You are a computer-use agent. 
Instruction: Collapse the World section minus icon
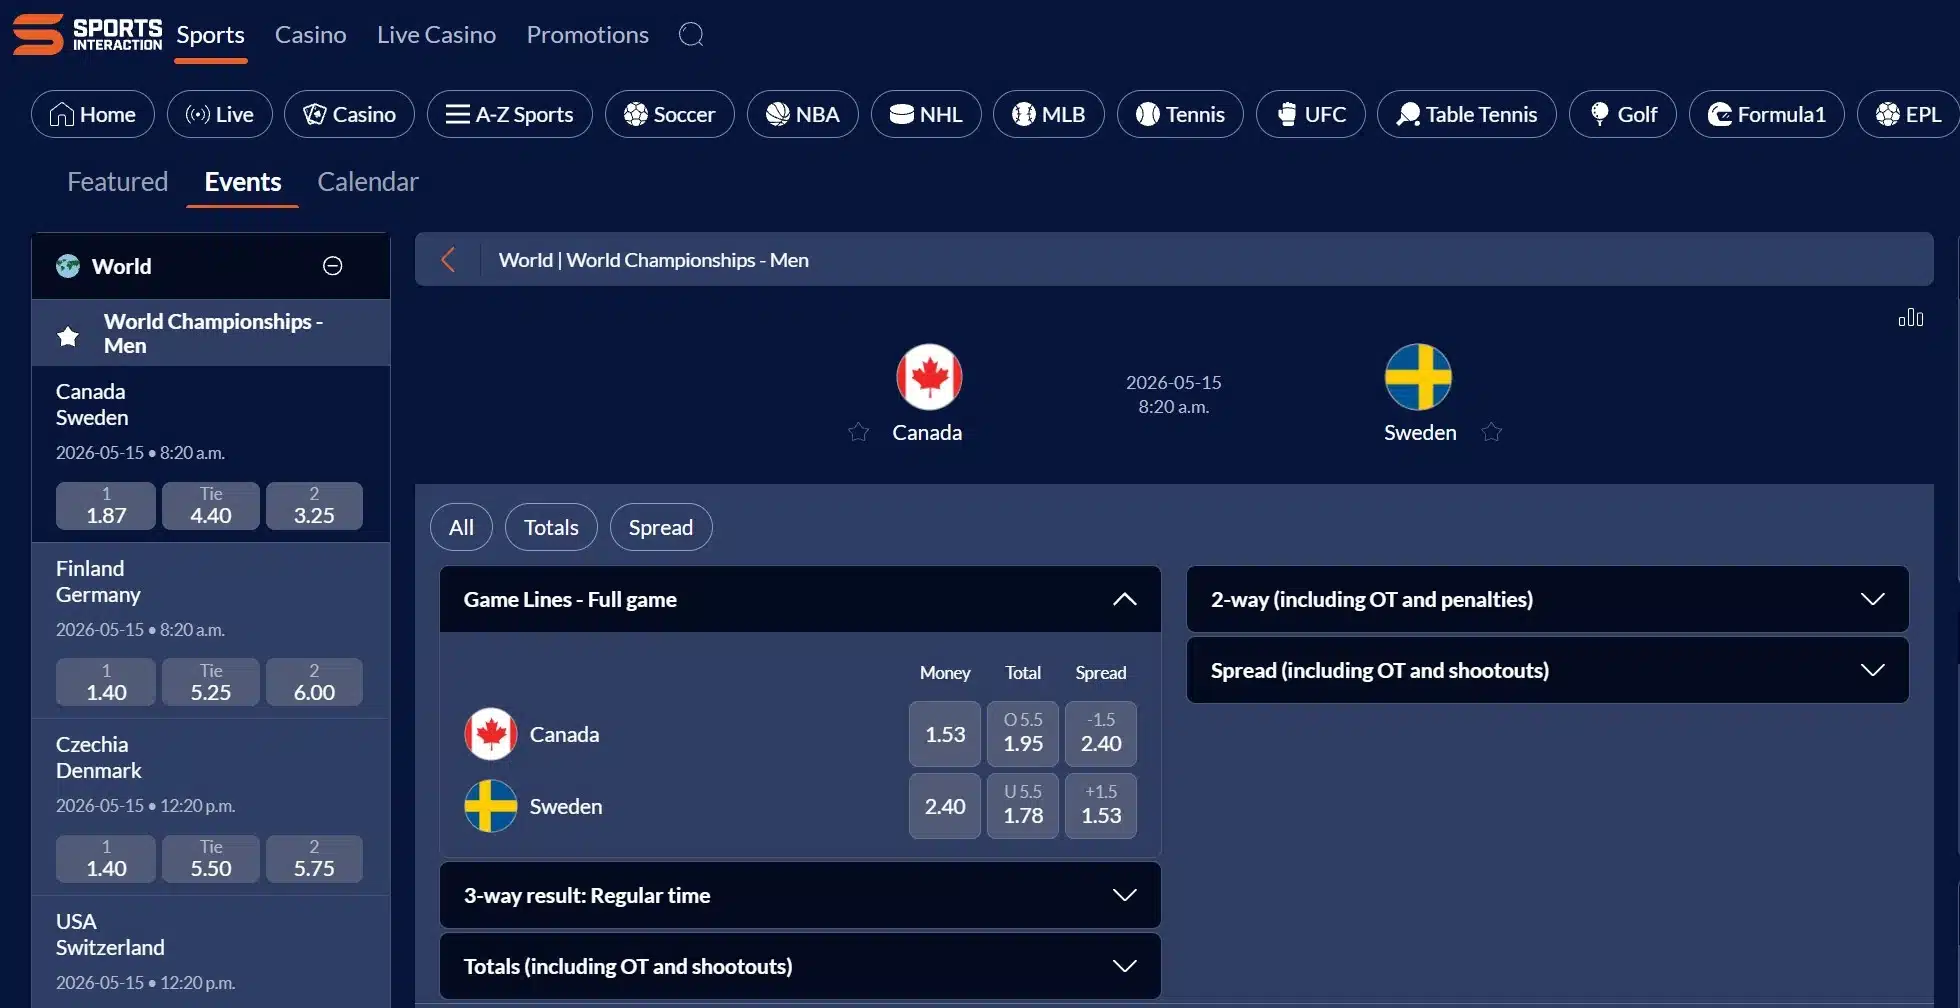(333, 266)
